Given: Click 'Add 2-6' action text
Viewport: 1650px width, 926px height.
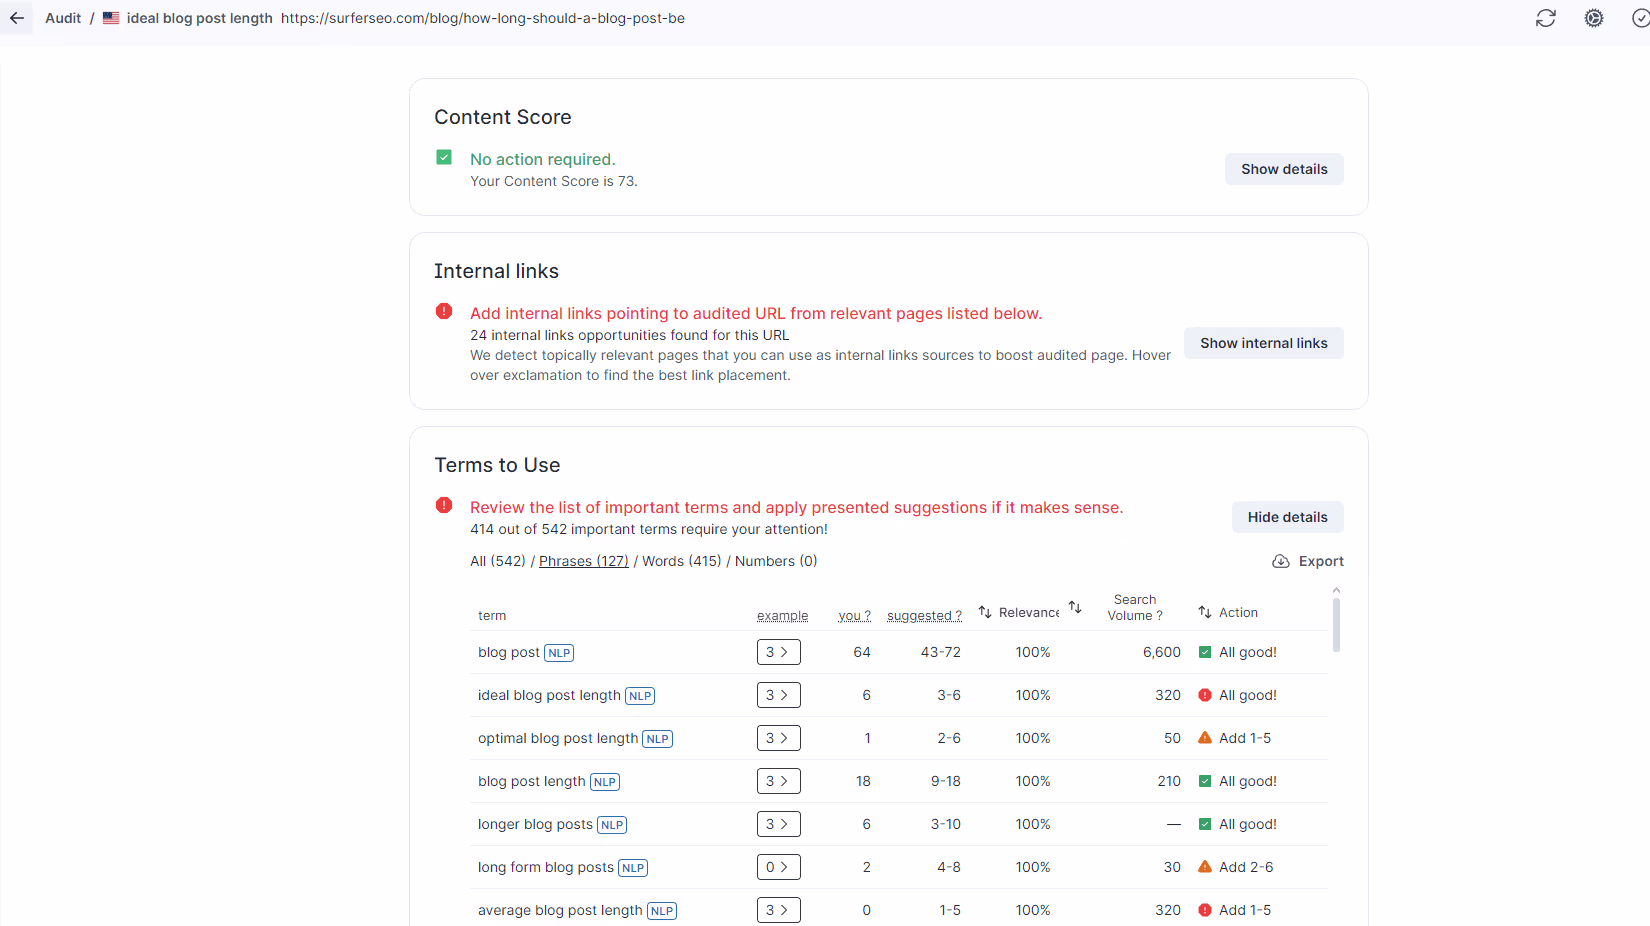Looking at the screenshot, I should tap(1246, 867).
